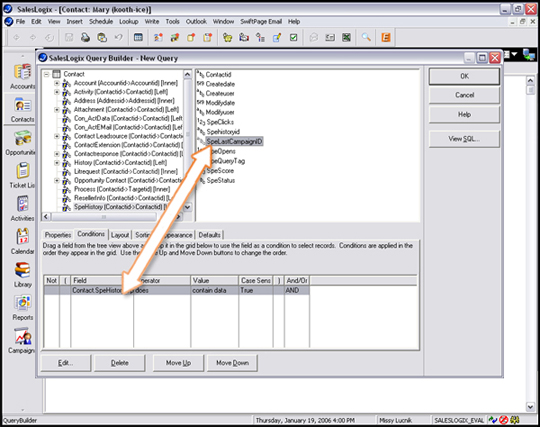Image resolution: width=540 pixels, height=427 pixels.
Task: Open the Library sidebar icon
Action: point(23,270)
